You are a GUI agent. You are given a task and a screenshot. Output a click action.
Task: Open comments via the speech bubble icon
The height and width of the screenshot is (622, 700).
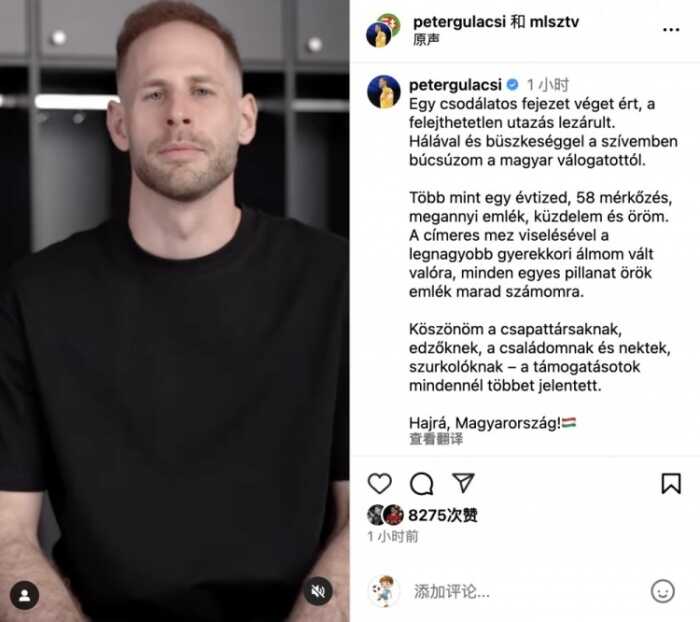coord(421,483)
